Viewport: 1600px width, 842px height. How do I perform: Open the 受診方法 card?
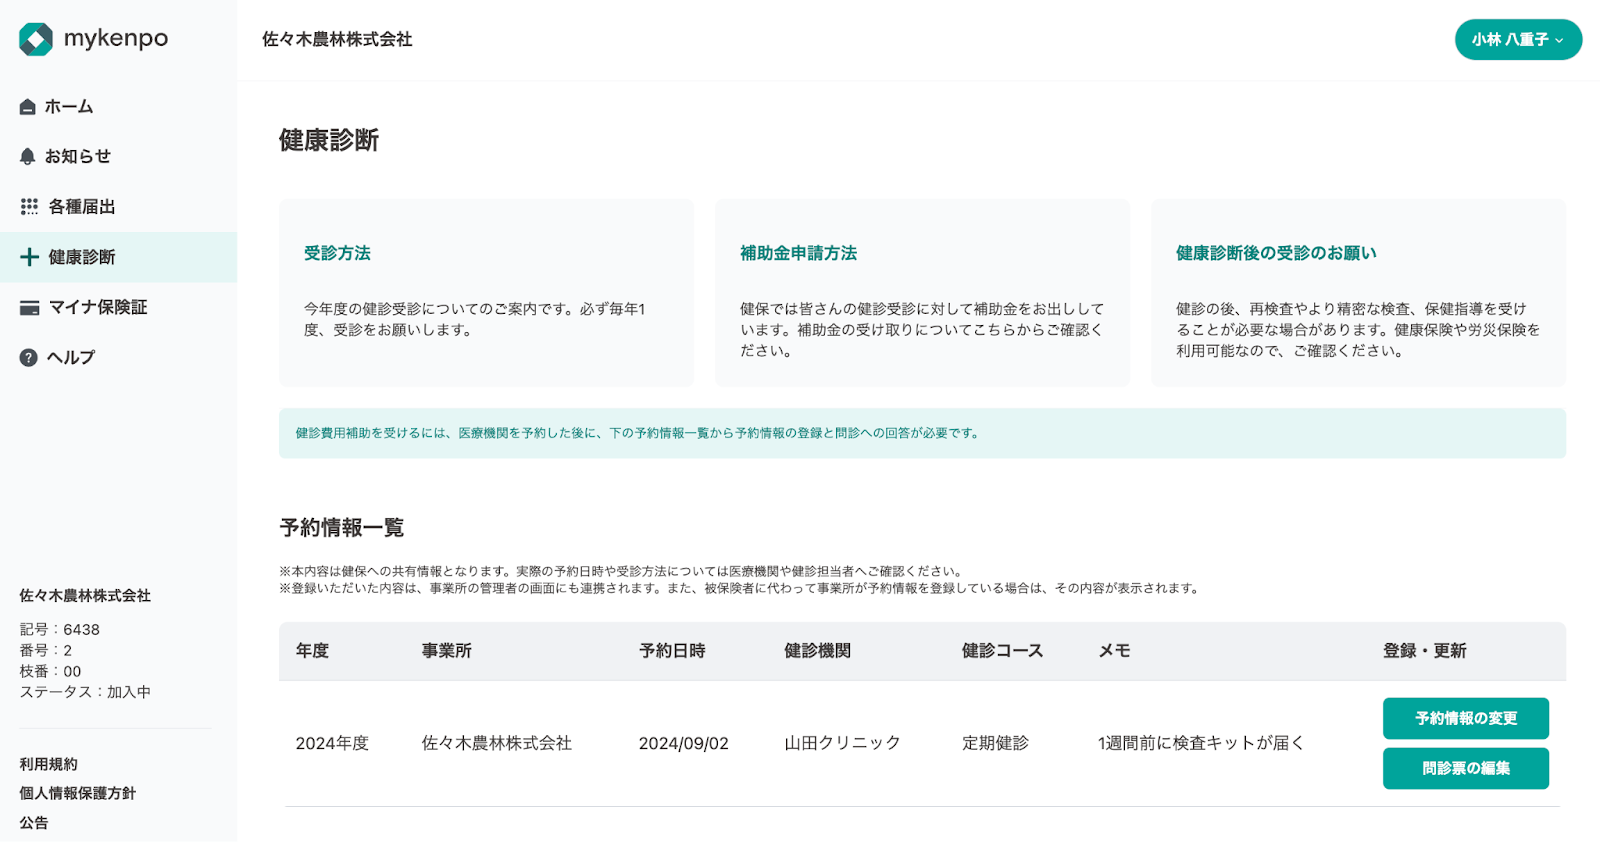click(486, 292)
